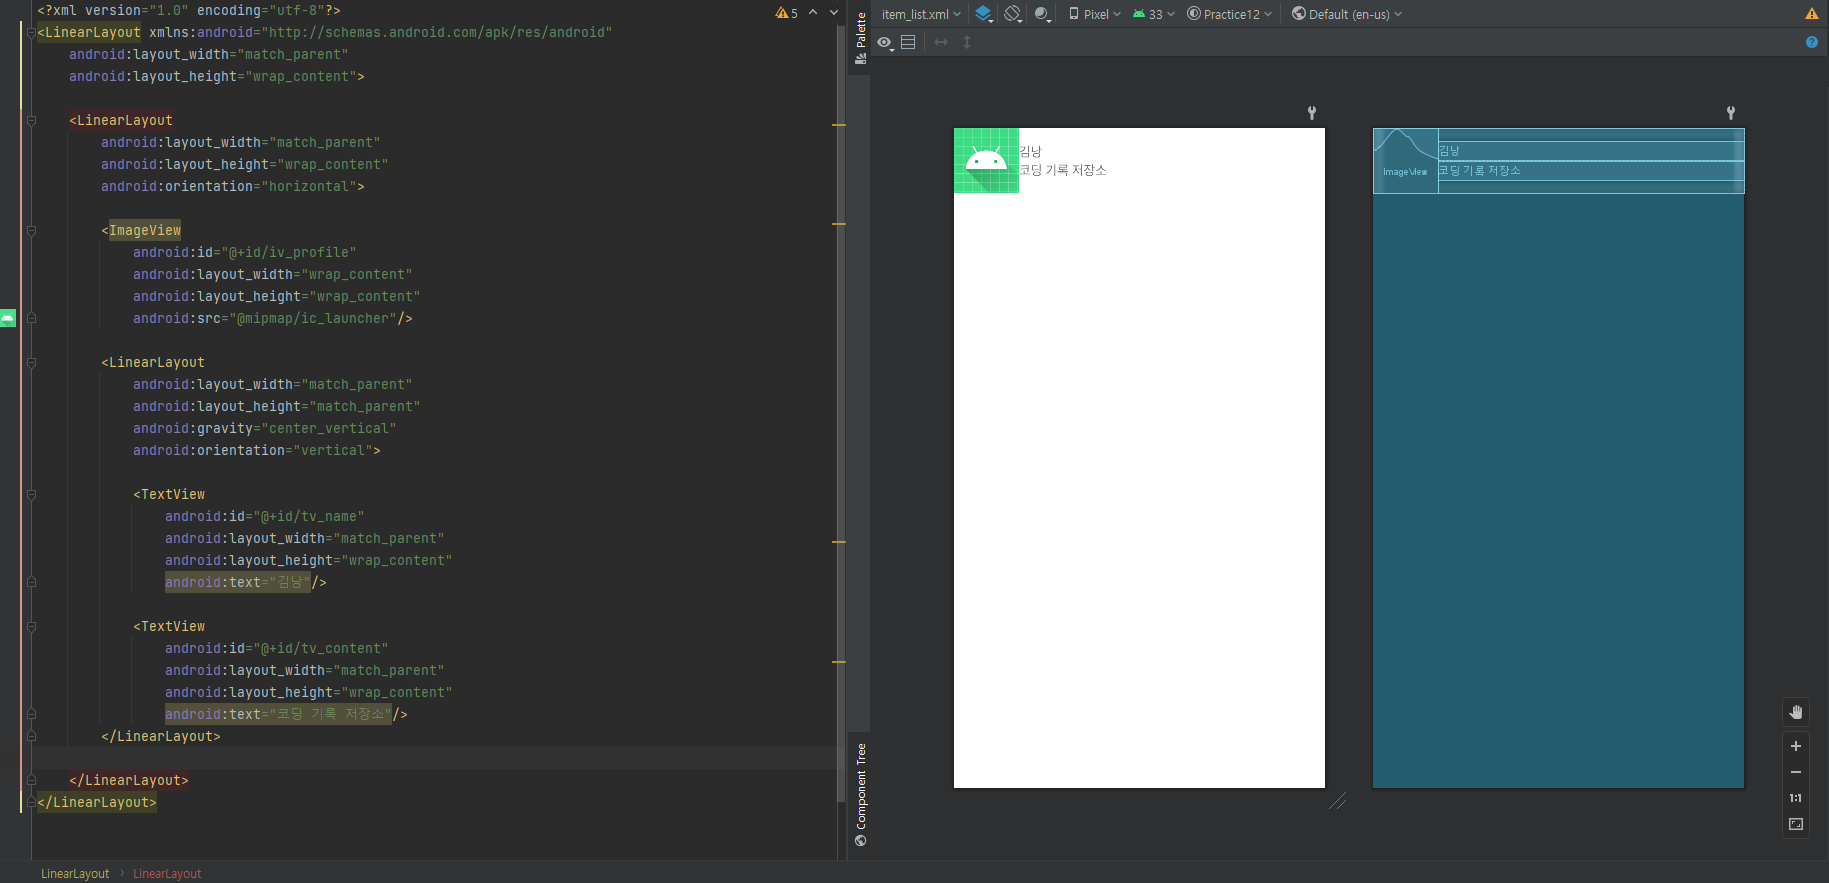Open the item_list.xml file dropdown

tap(921, 14)
